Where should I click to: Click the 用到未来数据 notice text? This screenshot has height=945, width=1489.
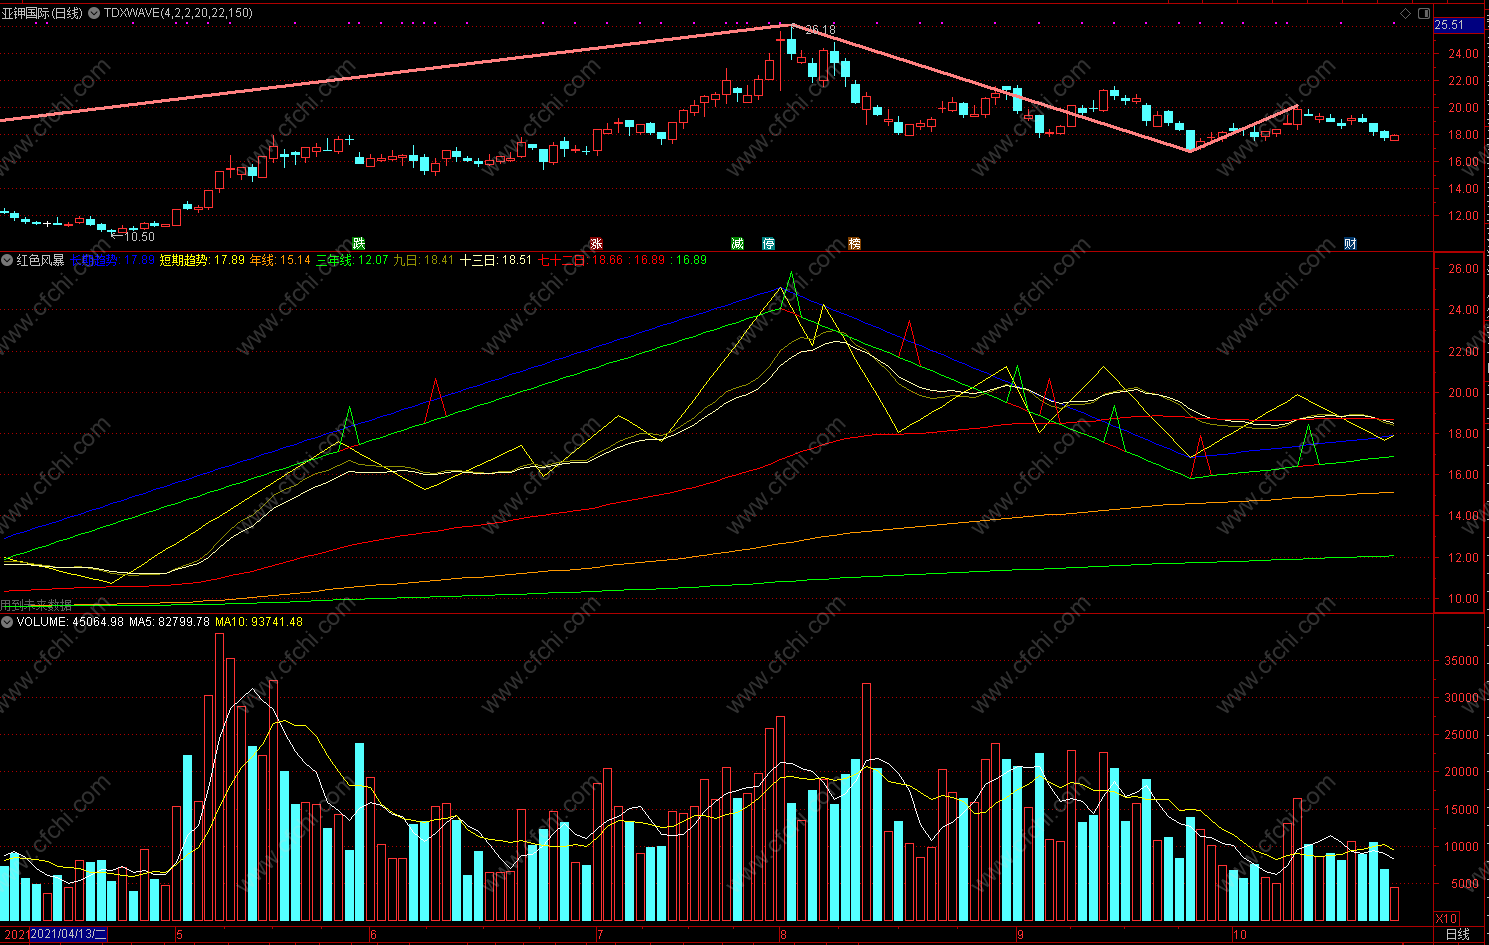pyautogui.click(x=37, y=605)
